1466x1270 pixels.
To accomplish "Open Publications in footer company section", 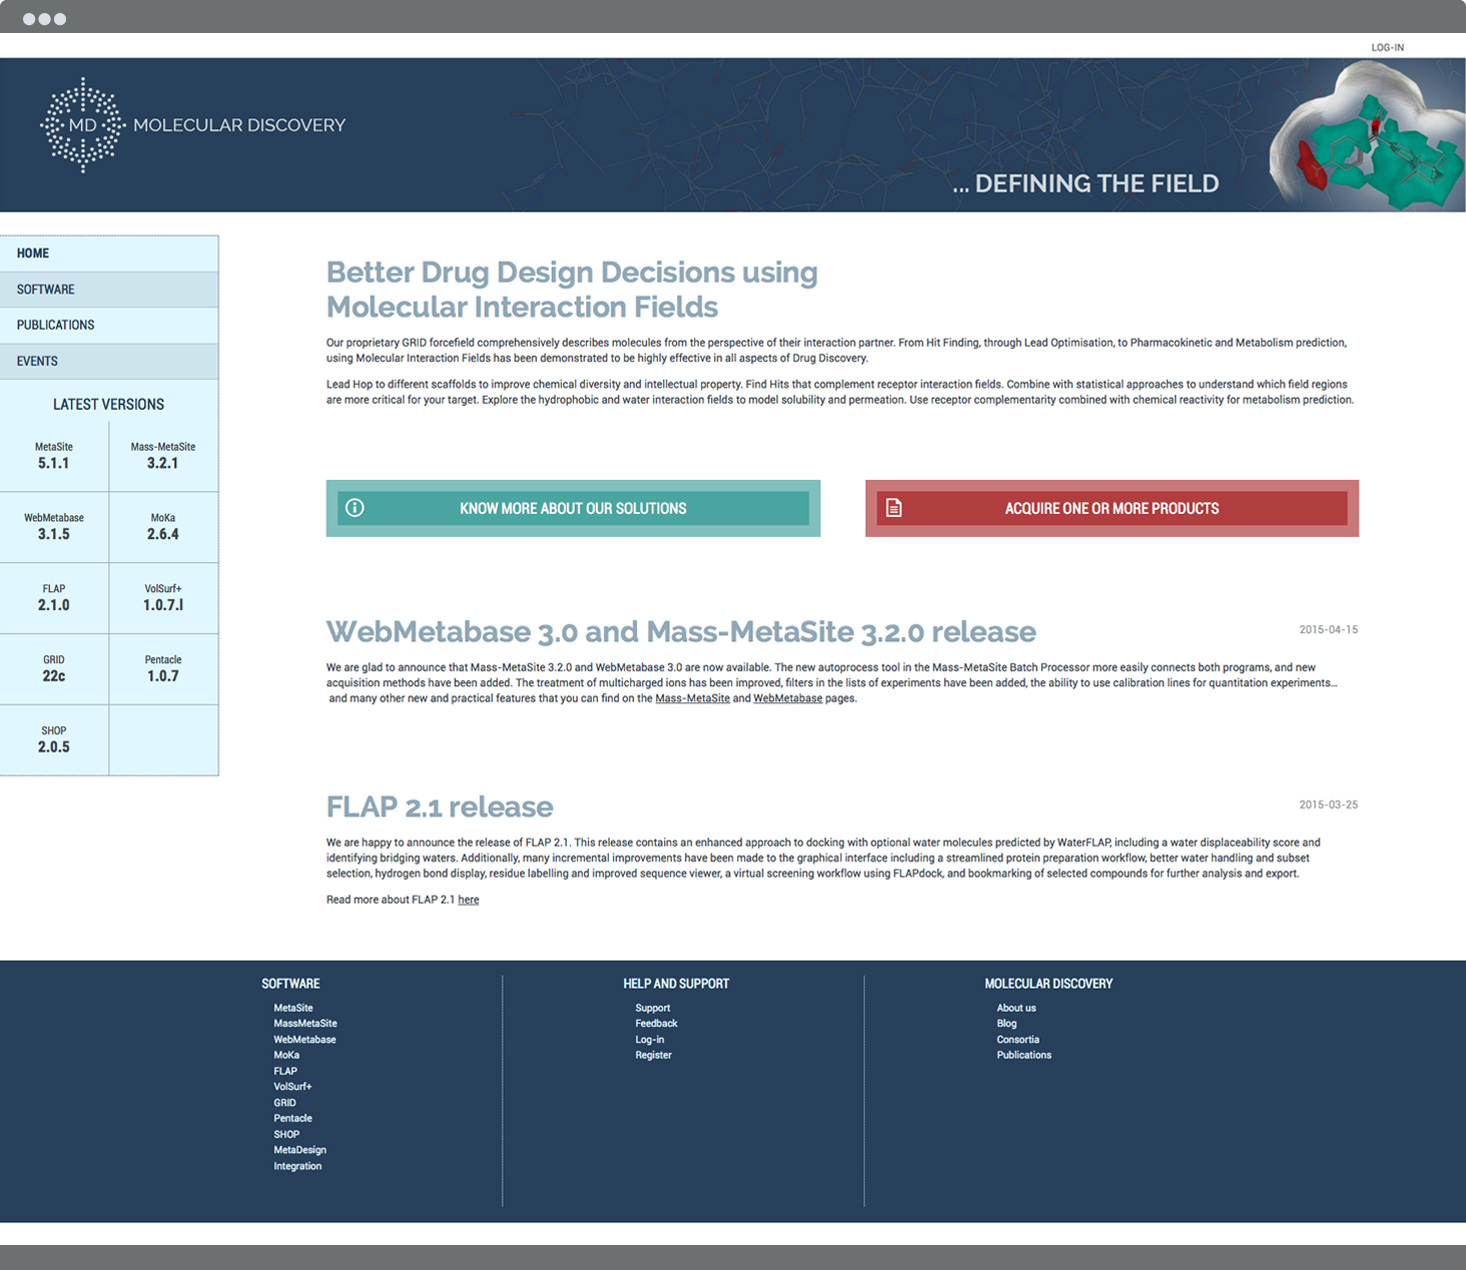I will [x=1023, y=1055].
